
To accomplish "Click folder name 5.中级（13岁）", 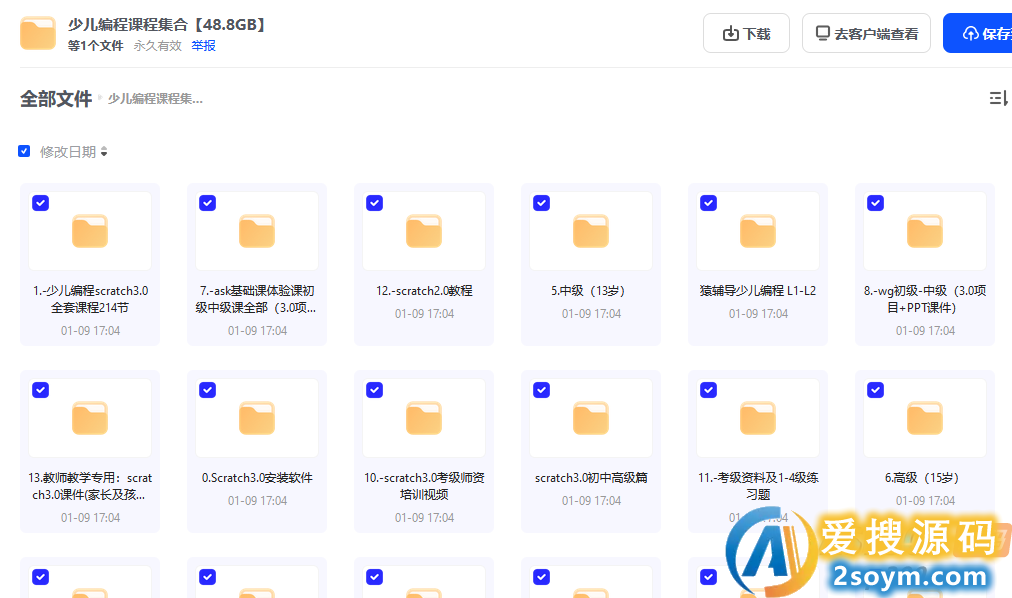I will pyautogui.click(x=591, y=291).
